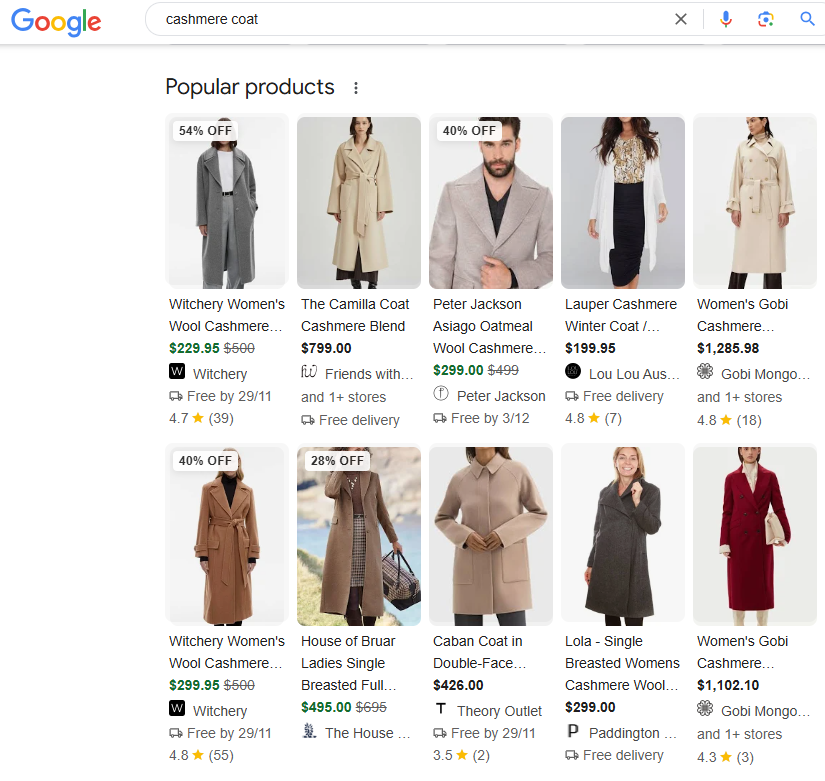This screenshot has height=781, width=825.
Task: Click the 3.5 star (2) rating
Action: [461, 755]
